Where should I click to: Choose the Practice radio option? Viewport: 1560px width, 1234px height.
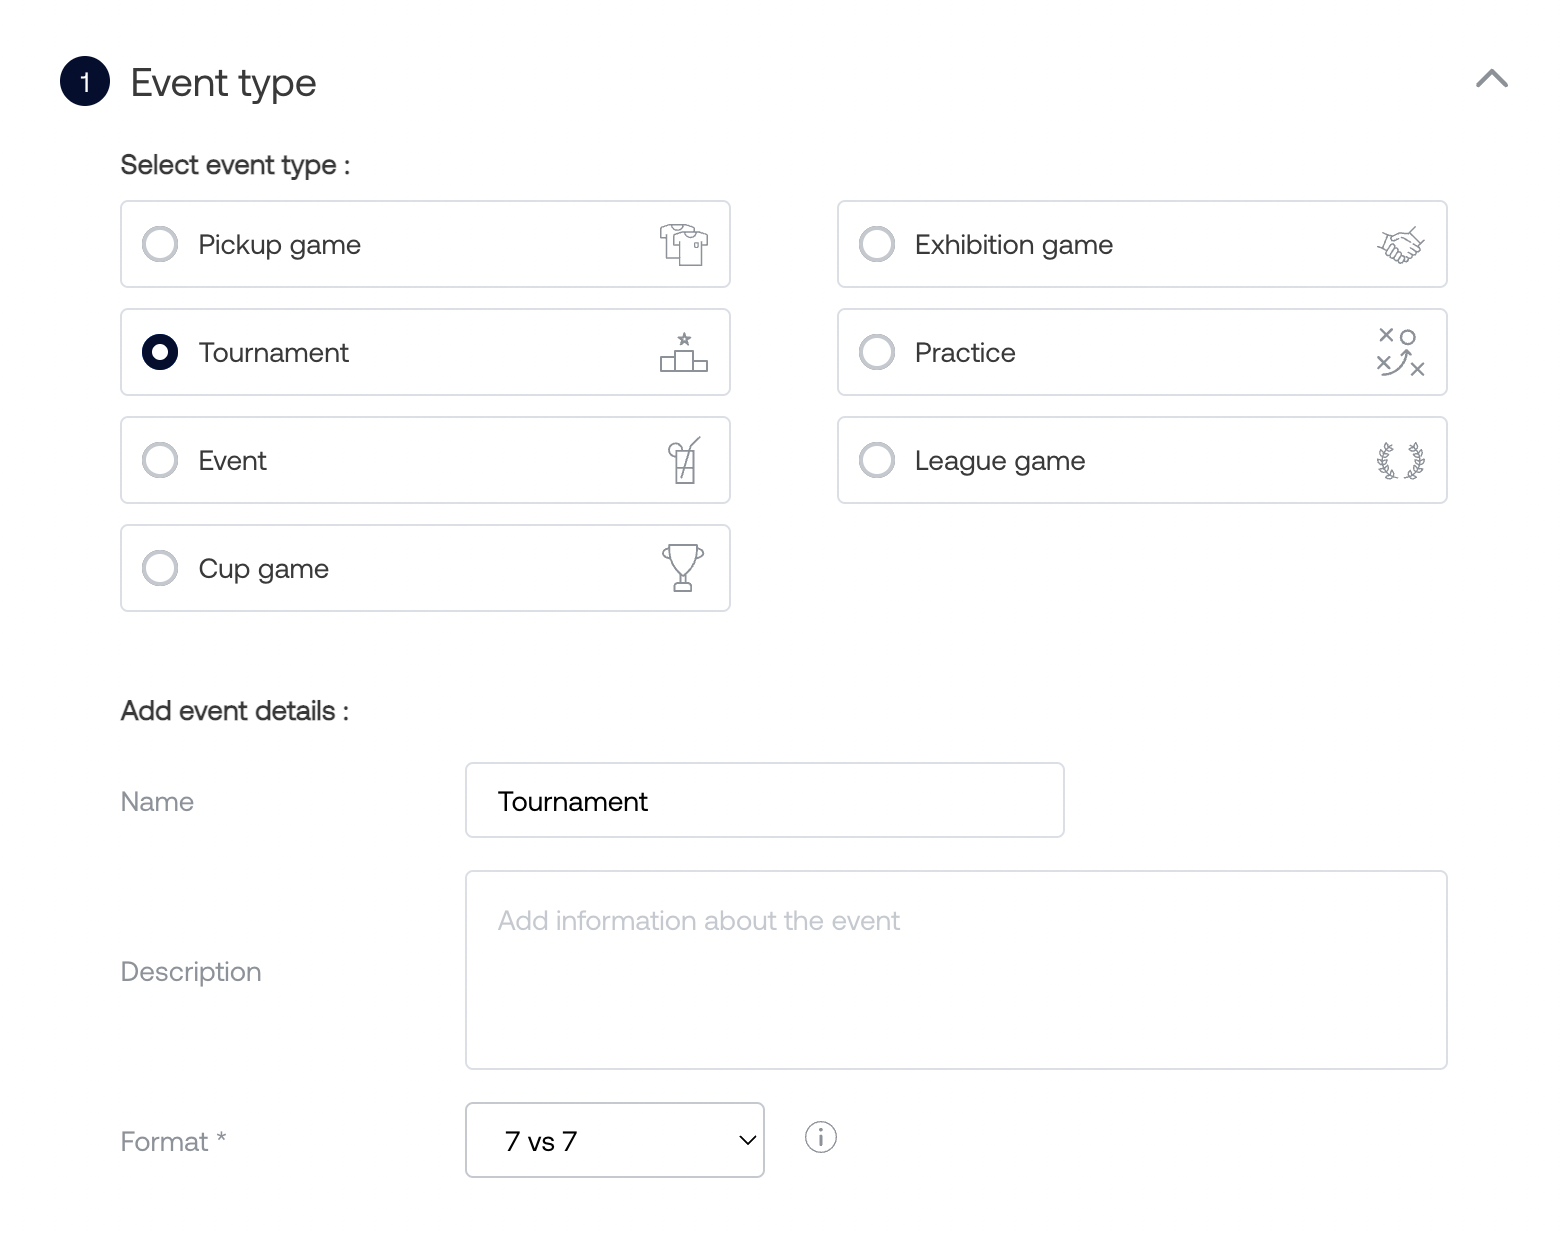pos(877,352)
